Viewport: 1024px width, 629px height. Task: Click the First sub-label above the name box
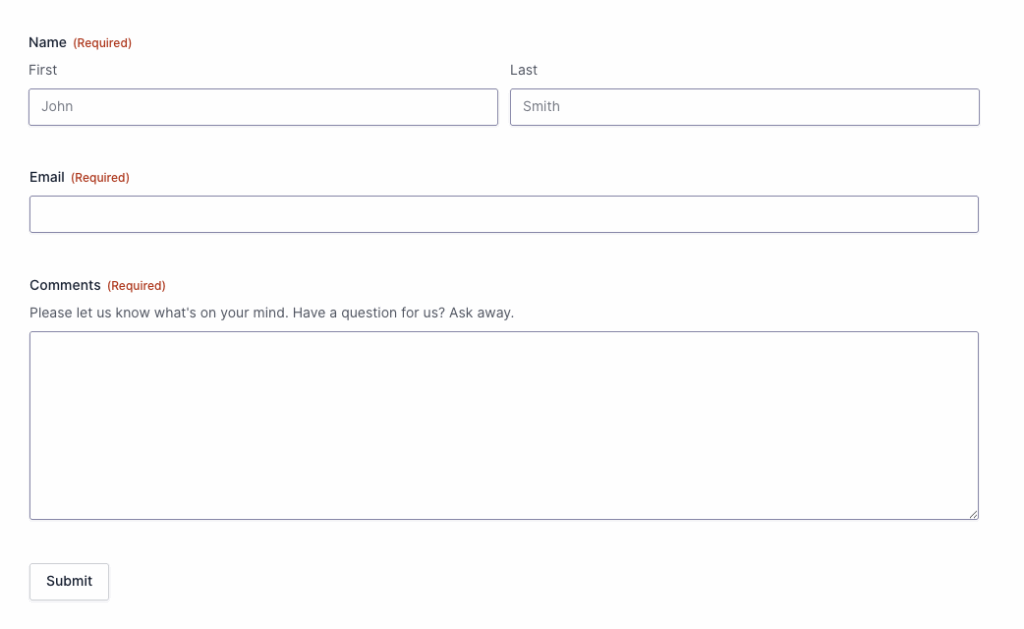coord(42,70)
